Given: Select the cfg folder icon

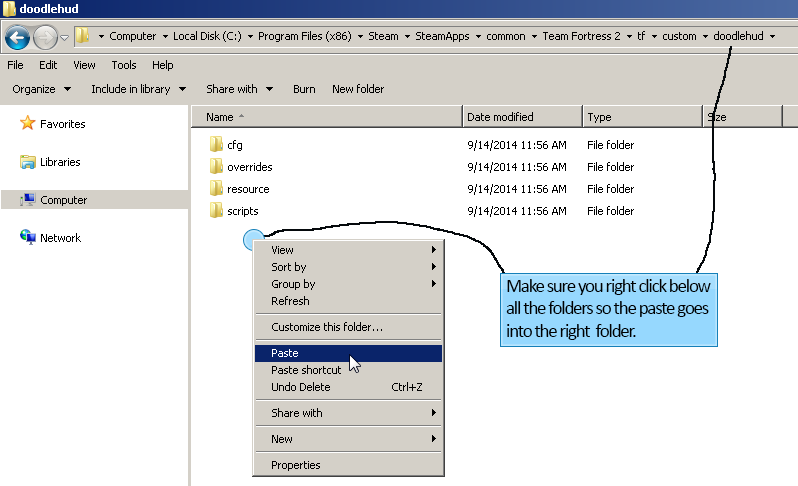Looking at the screenshot, I should (216, 145).
